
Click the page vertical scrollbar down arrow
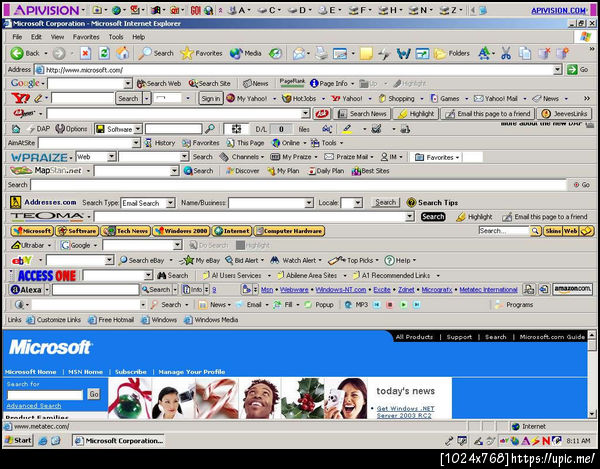tap(592, 414)
